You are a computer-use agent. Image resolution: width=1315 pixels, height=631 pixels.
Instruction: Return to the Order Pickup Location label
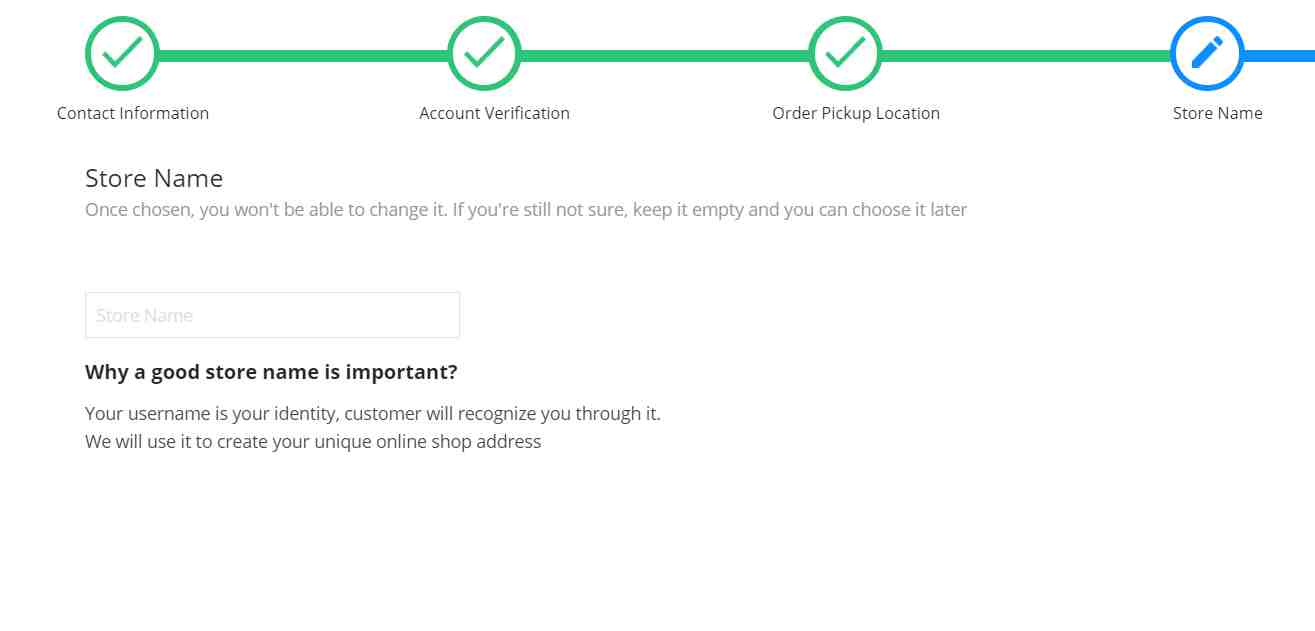(x=856, y=113)
